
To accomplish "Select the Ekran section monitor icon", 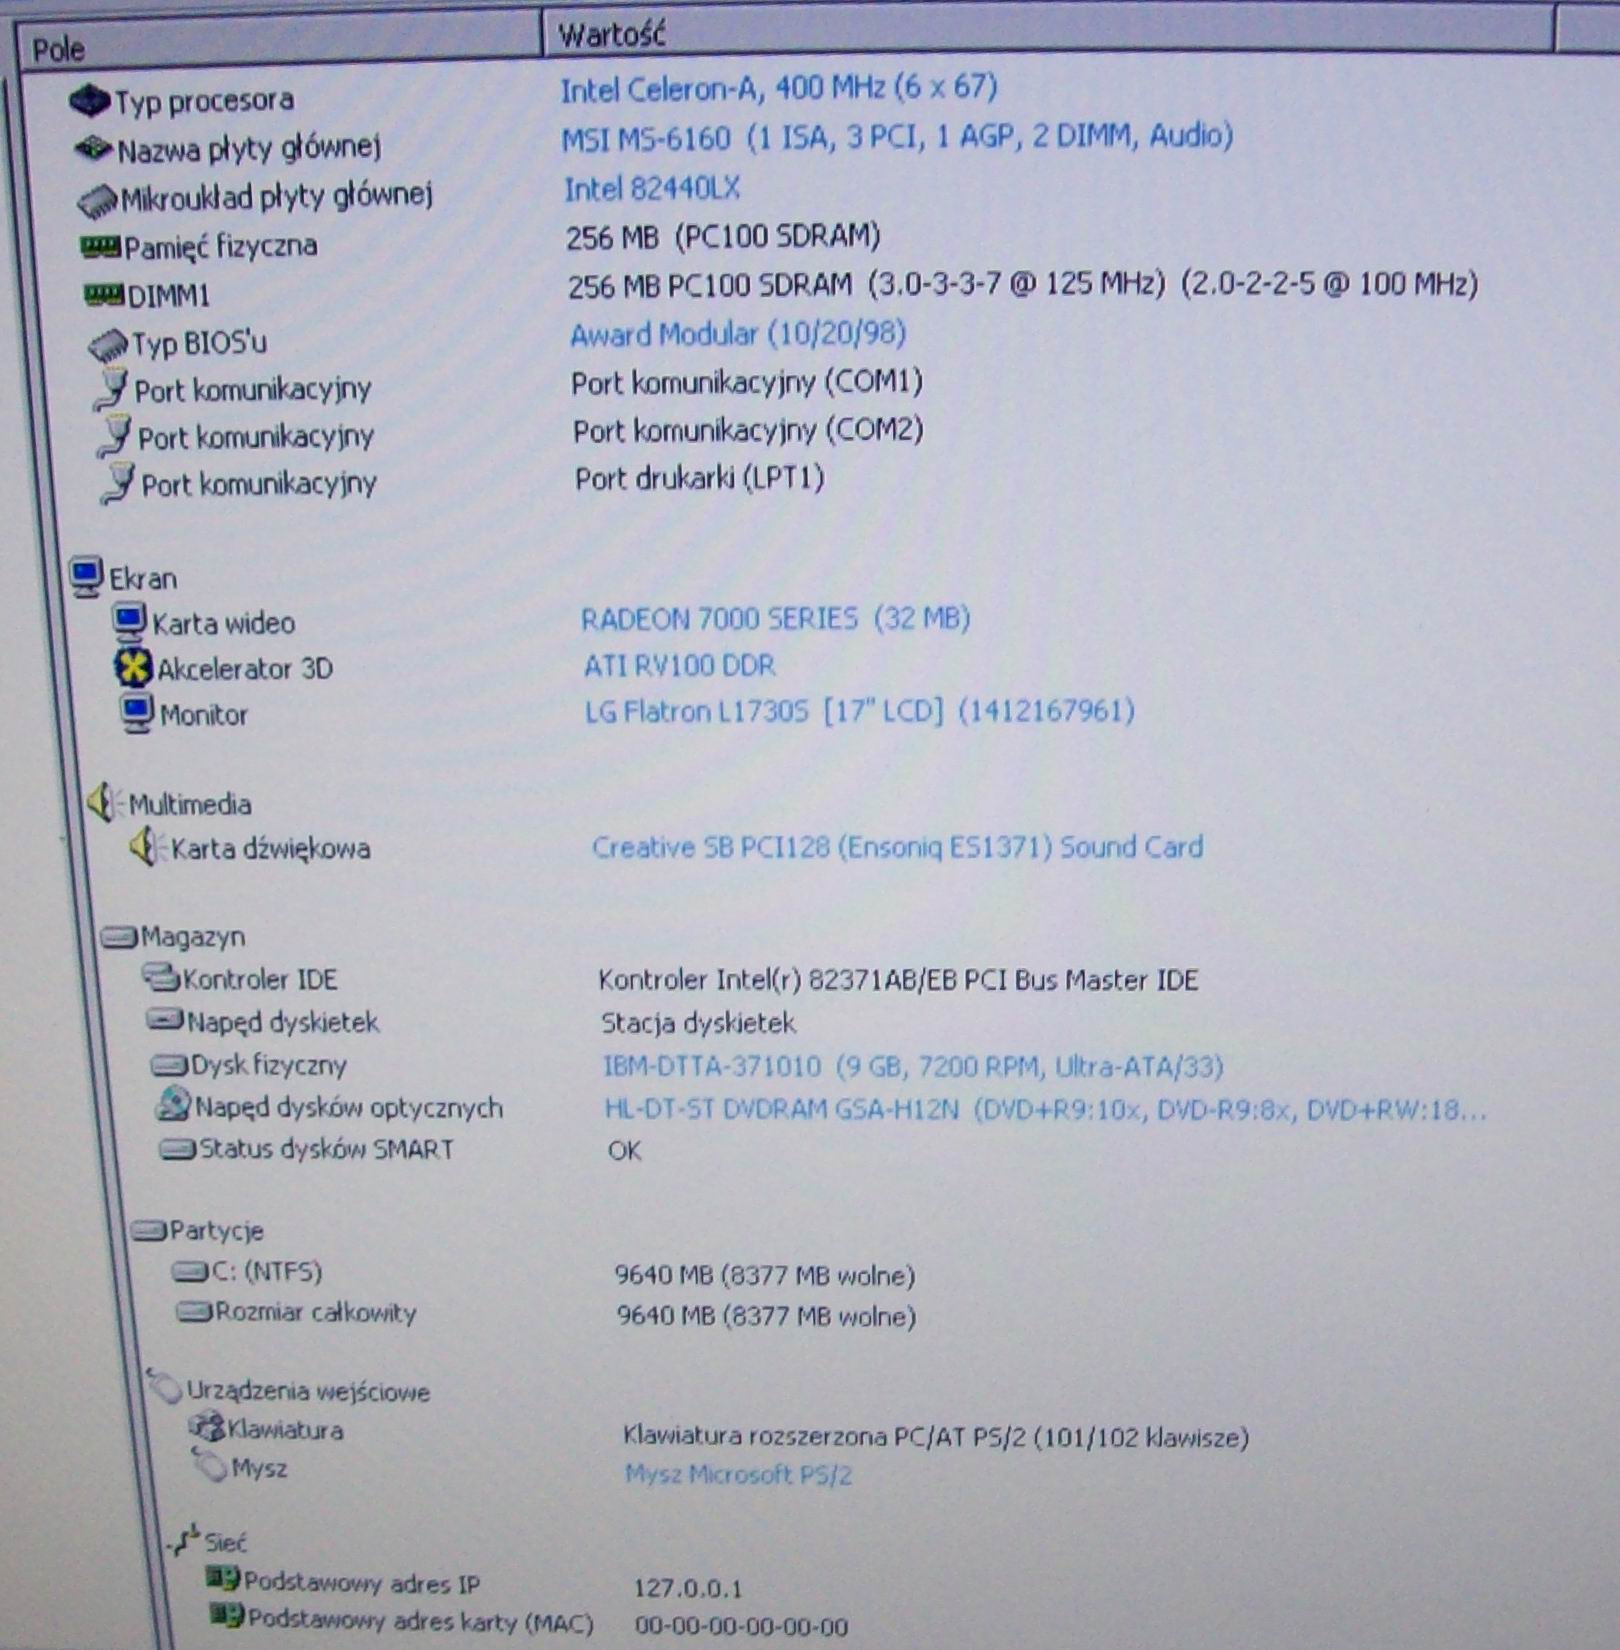I will 86,577.
